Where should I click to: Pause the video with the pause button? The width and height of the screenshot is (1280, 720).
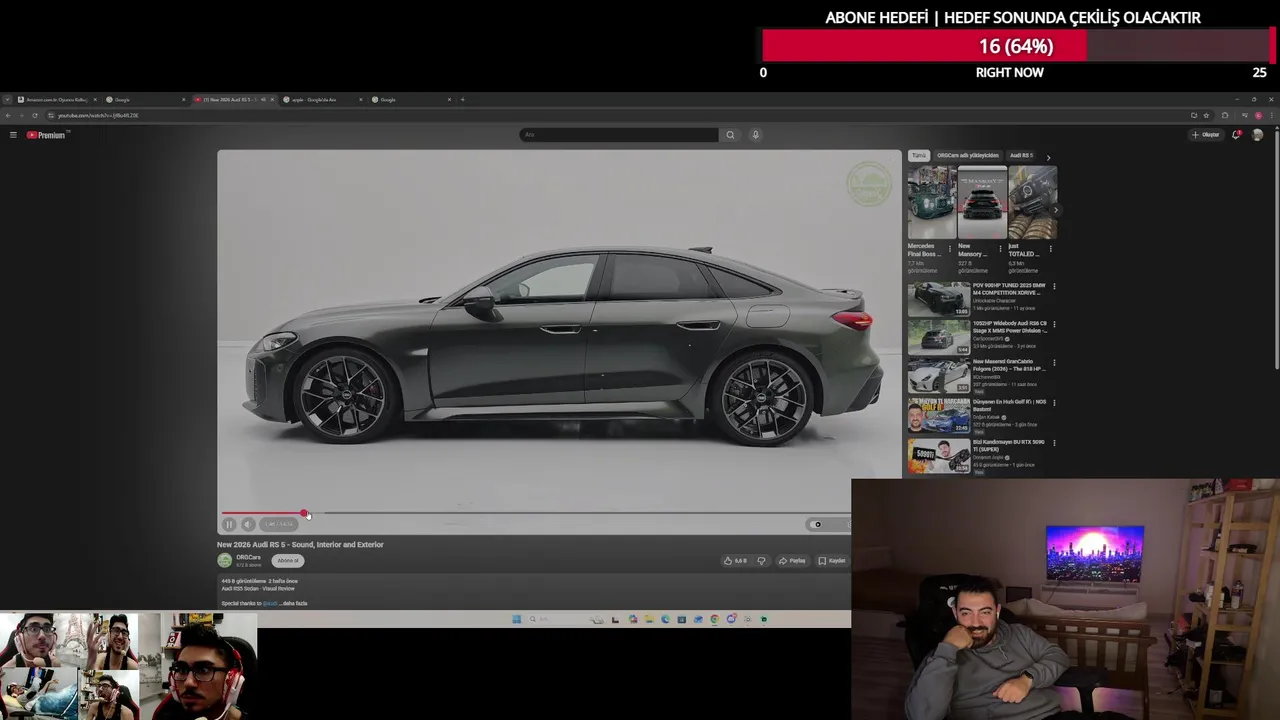229,524
